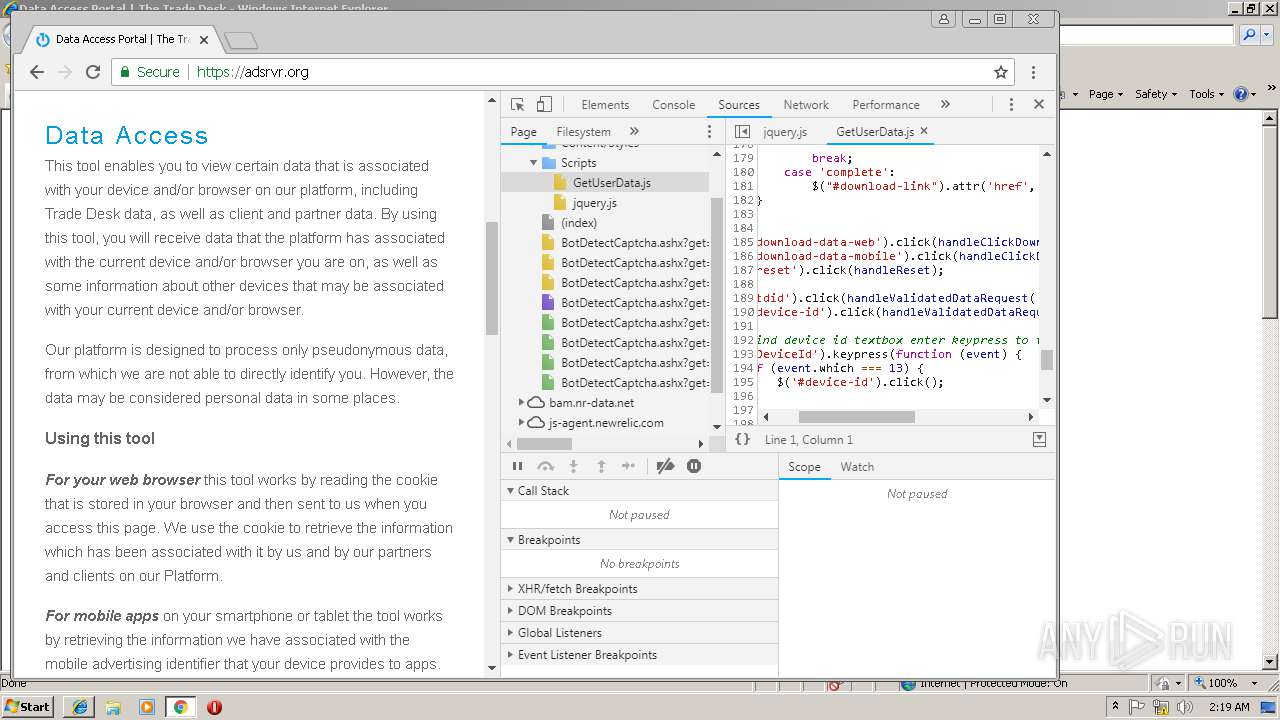The height and width of the screenshot is (720, 1280).
Task: Click the Line 1, Column 1 status
Action: [808, 440]
